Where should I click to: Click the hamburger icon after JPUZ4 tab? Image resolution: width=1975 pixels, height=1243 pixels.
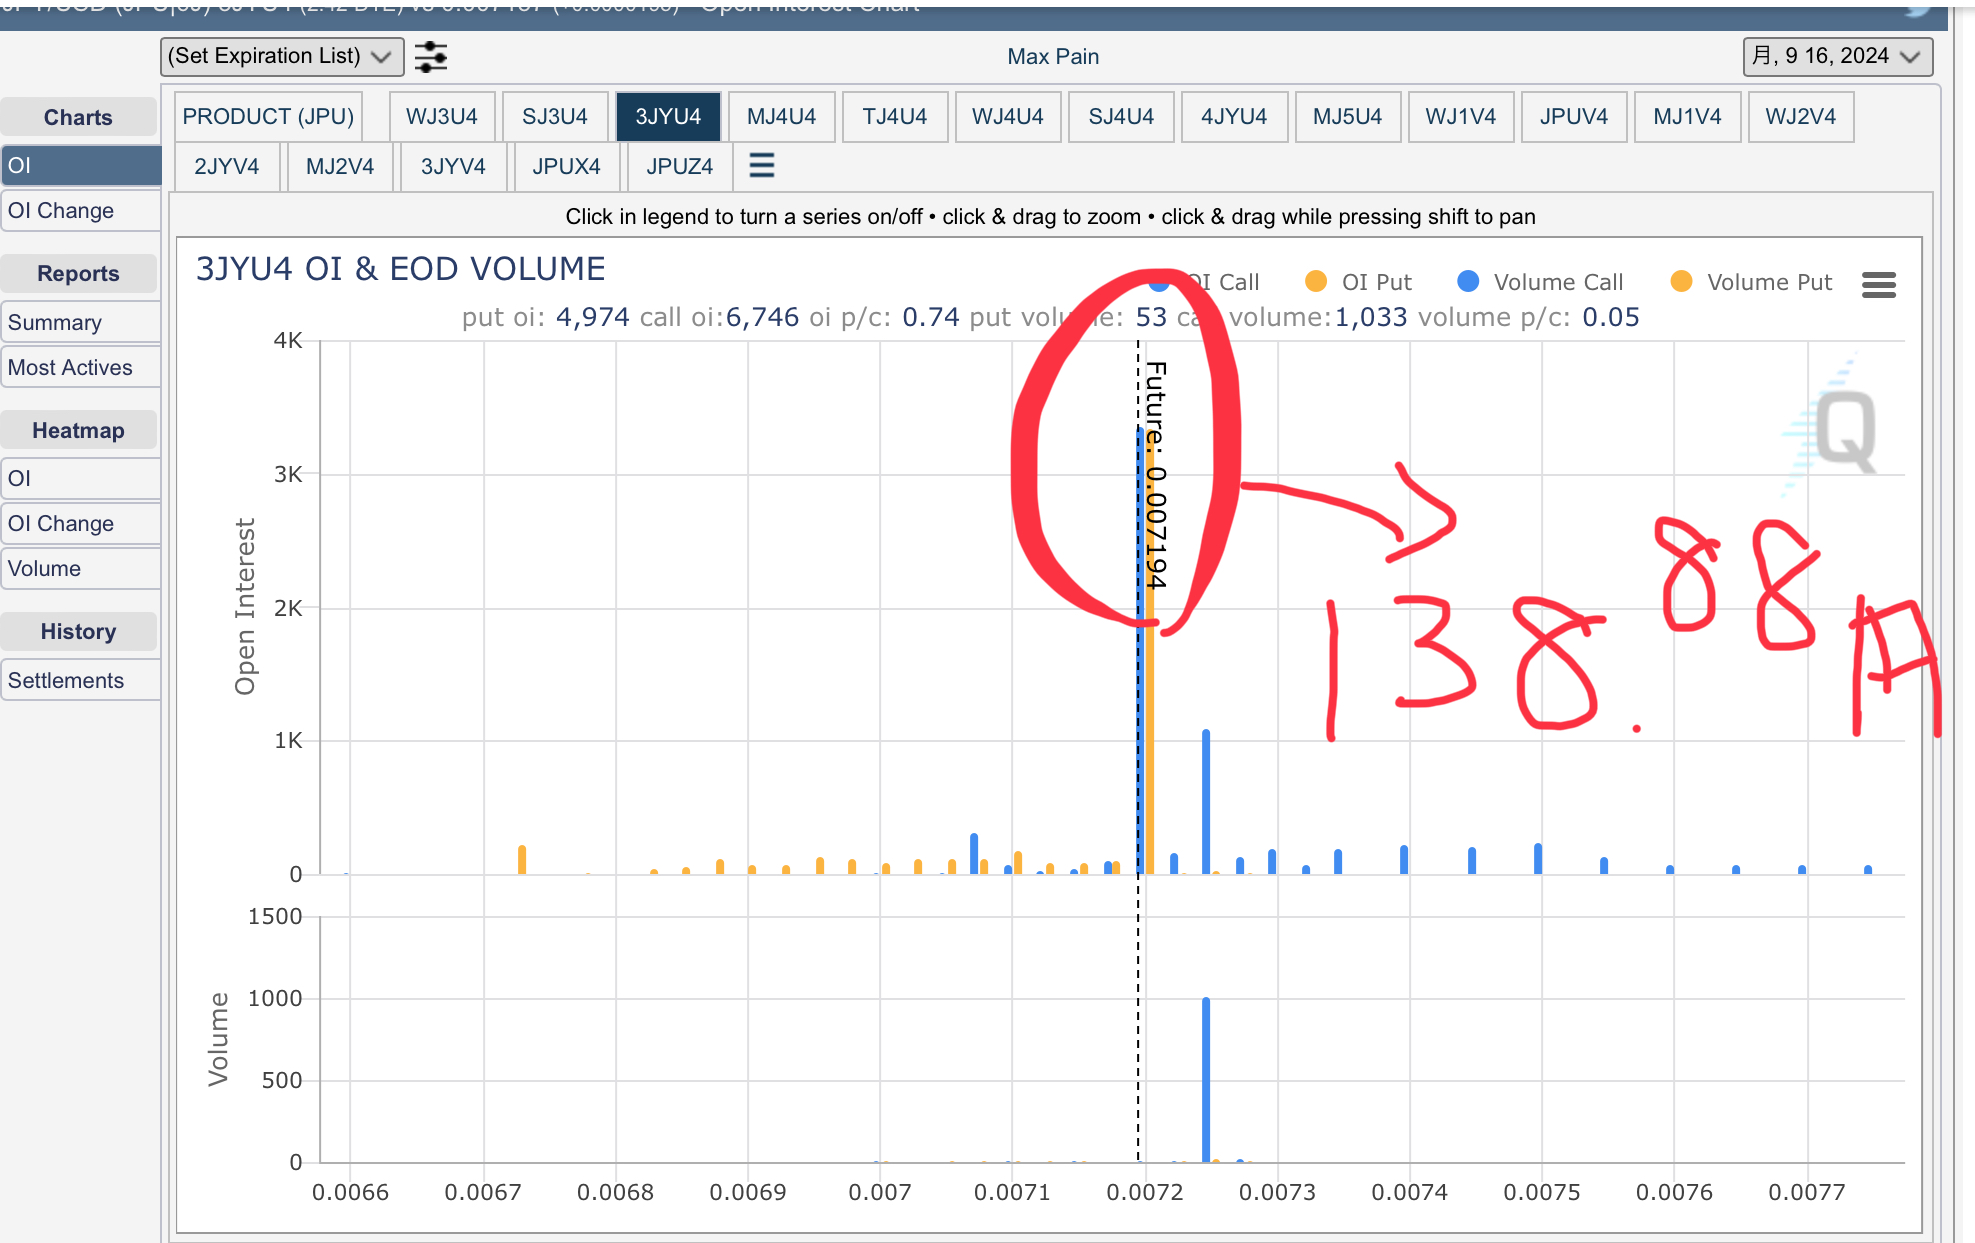[762, 166]
